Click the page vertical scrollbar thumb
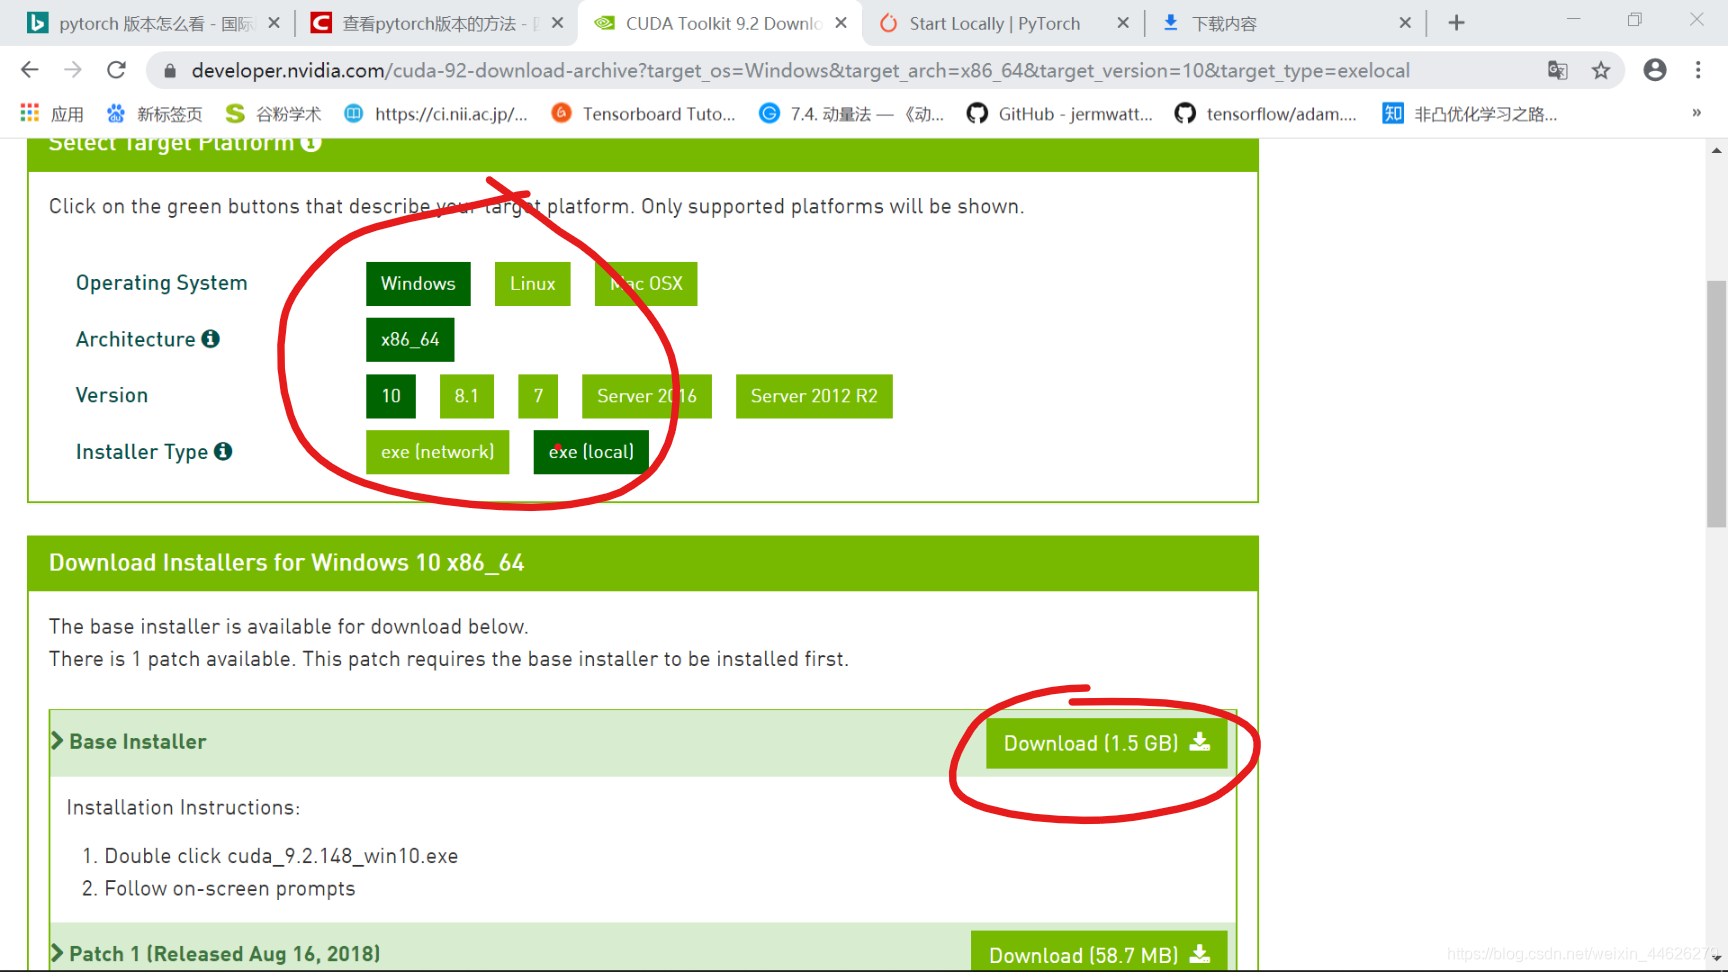 (1716, 404)
